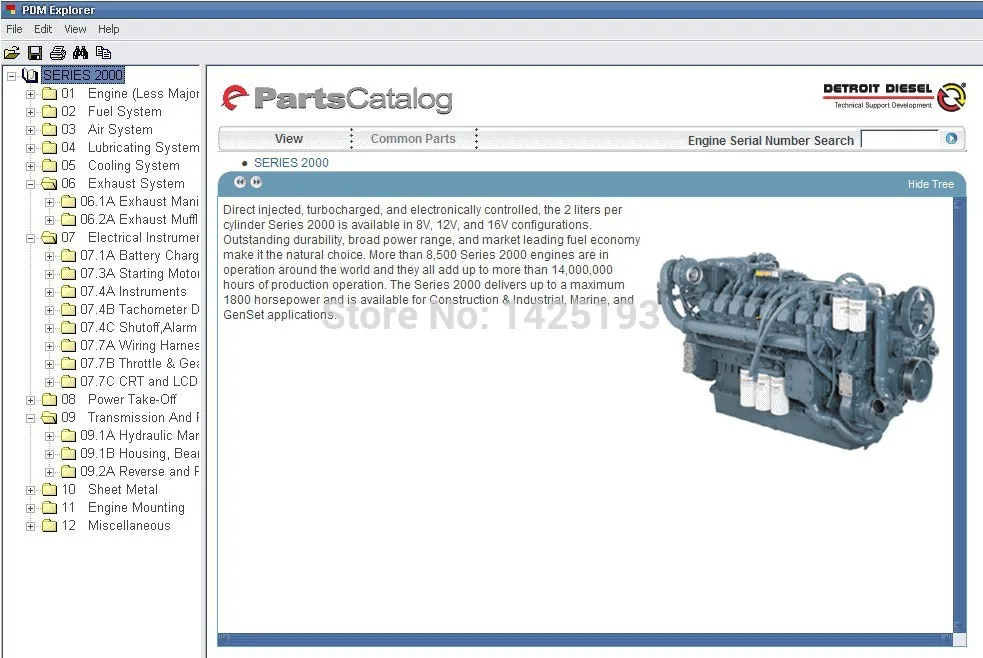The height and width of the screenshot is (658, 983).
Task: Open the SERIES 2000 breadcrumb link
Action: click(x=291, y=163)
